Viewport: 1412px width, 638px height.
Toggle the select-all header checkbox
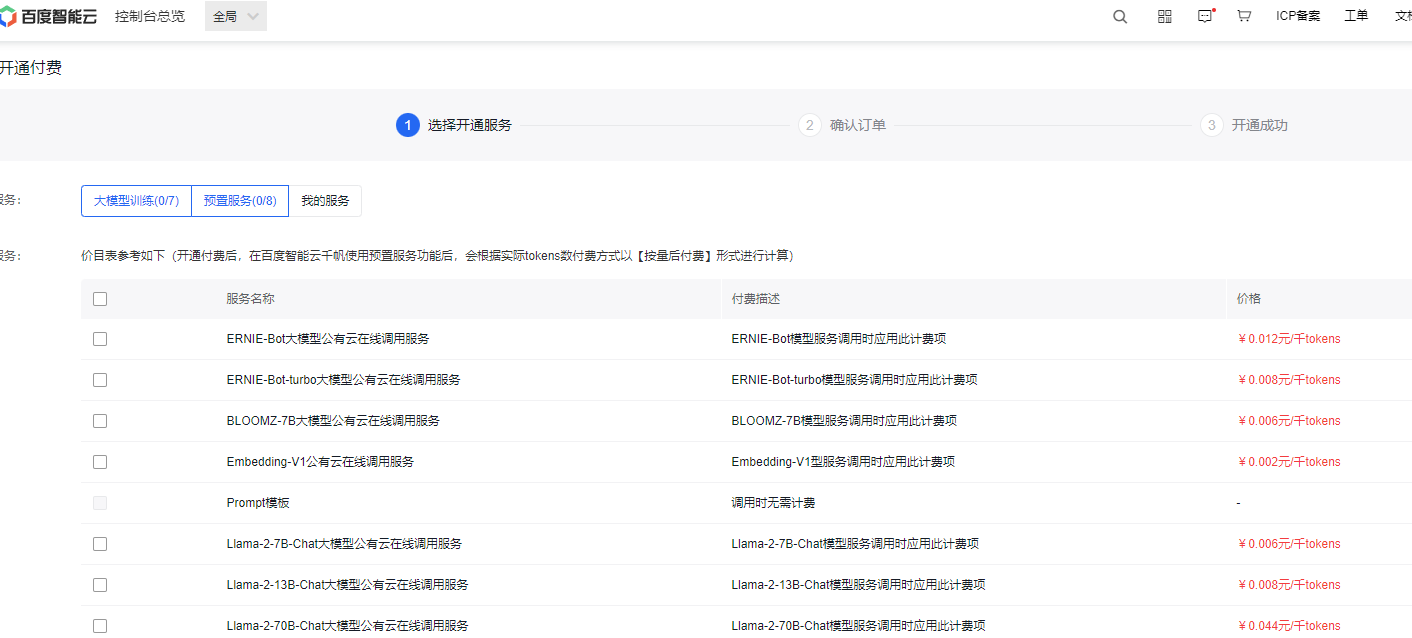100,299
